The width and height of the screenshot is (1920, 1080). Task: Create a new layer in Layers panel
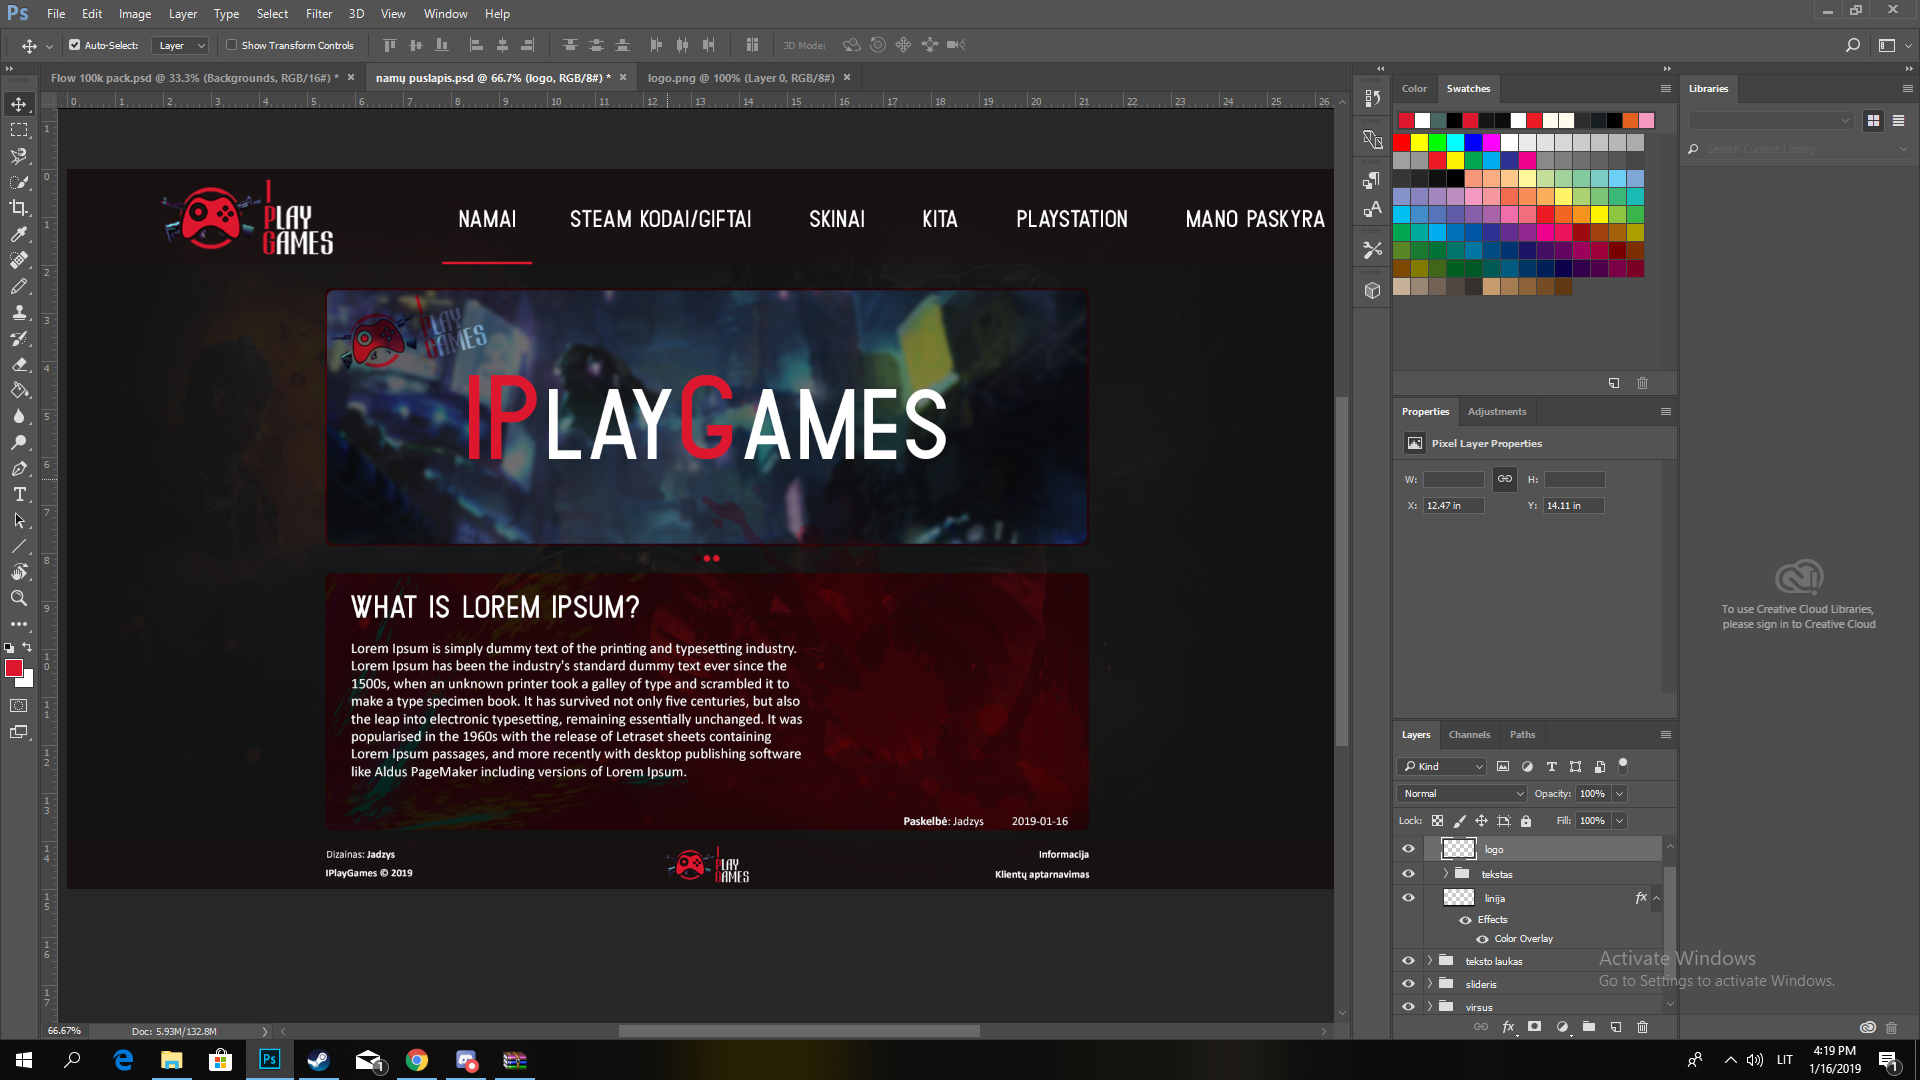(1615, 1027)
